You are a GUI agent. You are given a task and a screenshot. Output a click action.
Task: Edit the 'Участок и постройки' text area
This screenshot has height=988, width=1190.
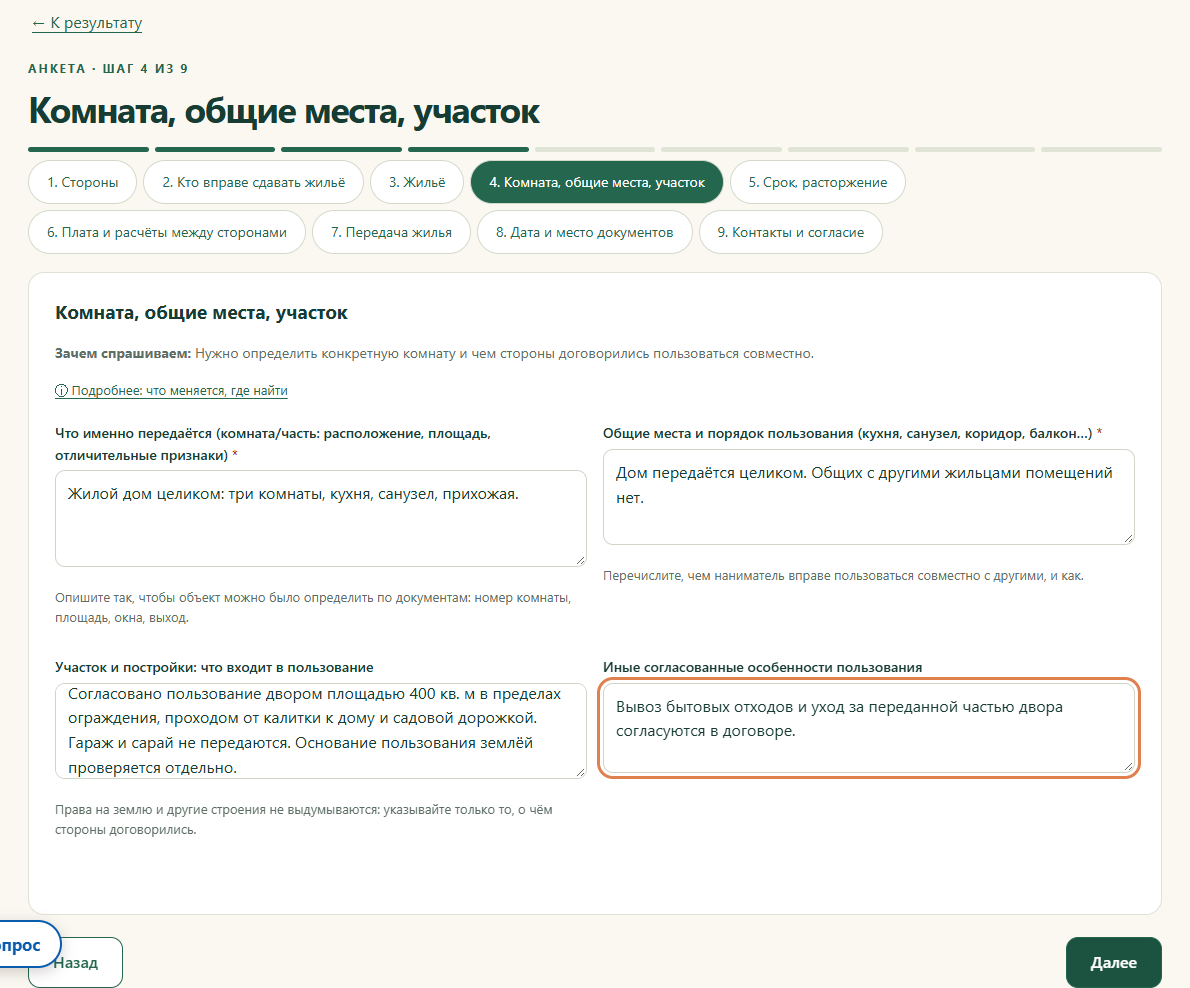click(320, 731)
